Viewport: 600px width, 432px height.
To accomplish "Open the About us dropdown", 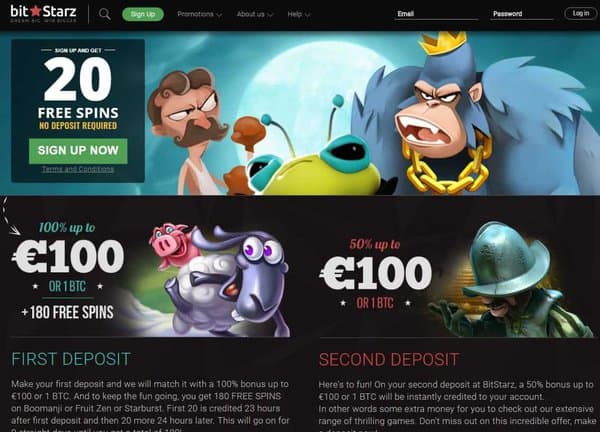I will pyautogui.click(x=255, y=14).
